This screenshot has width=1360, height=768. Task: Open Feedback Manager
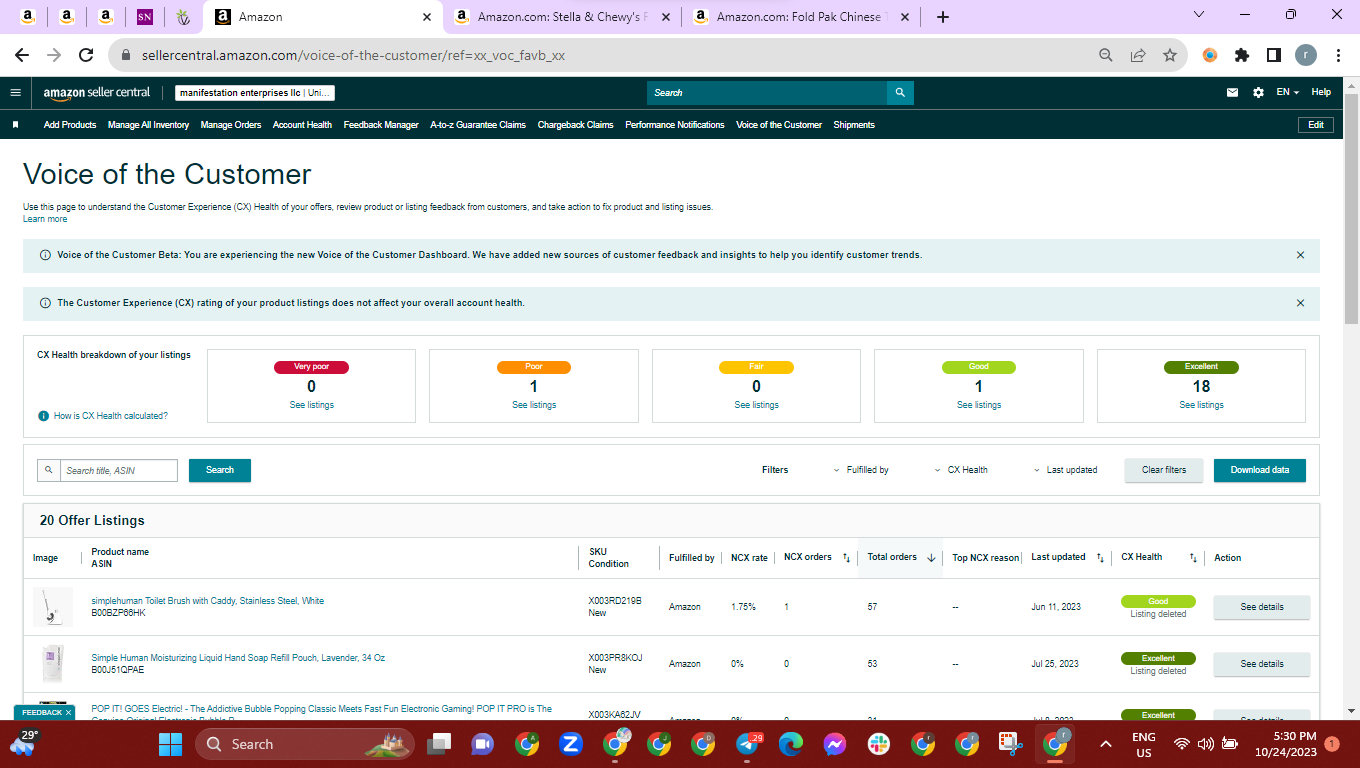[381, 125]
